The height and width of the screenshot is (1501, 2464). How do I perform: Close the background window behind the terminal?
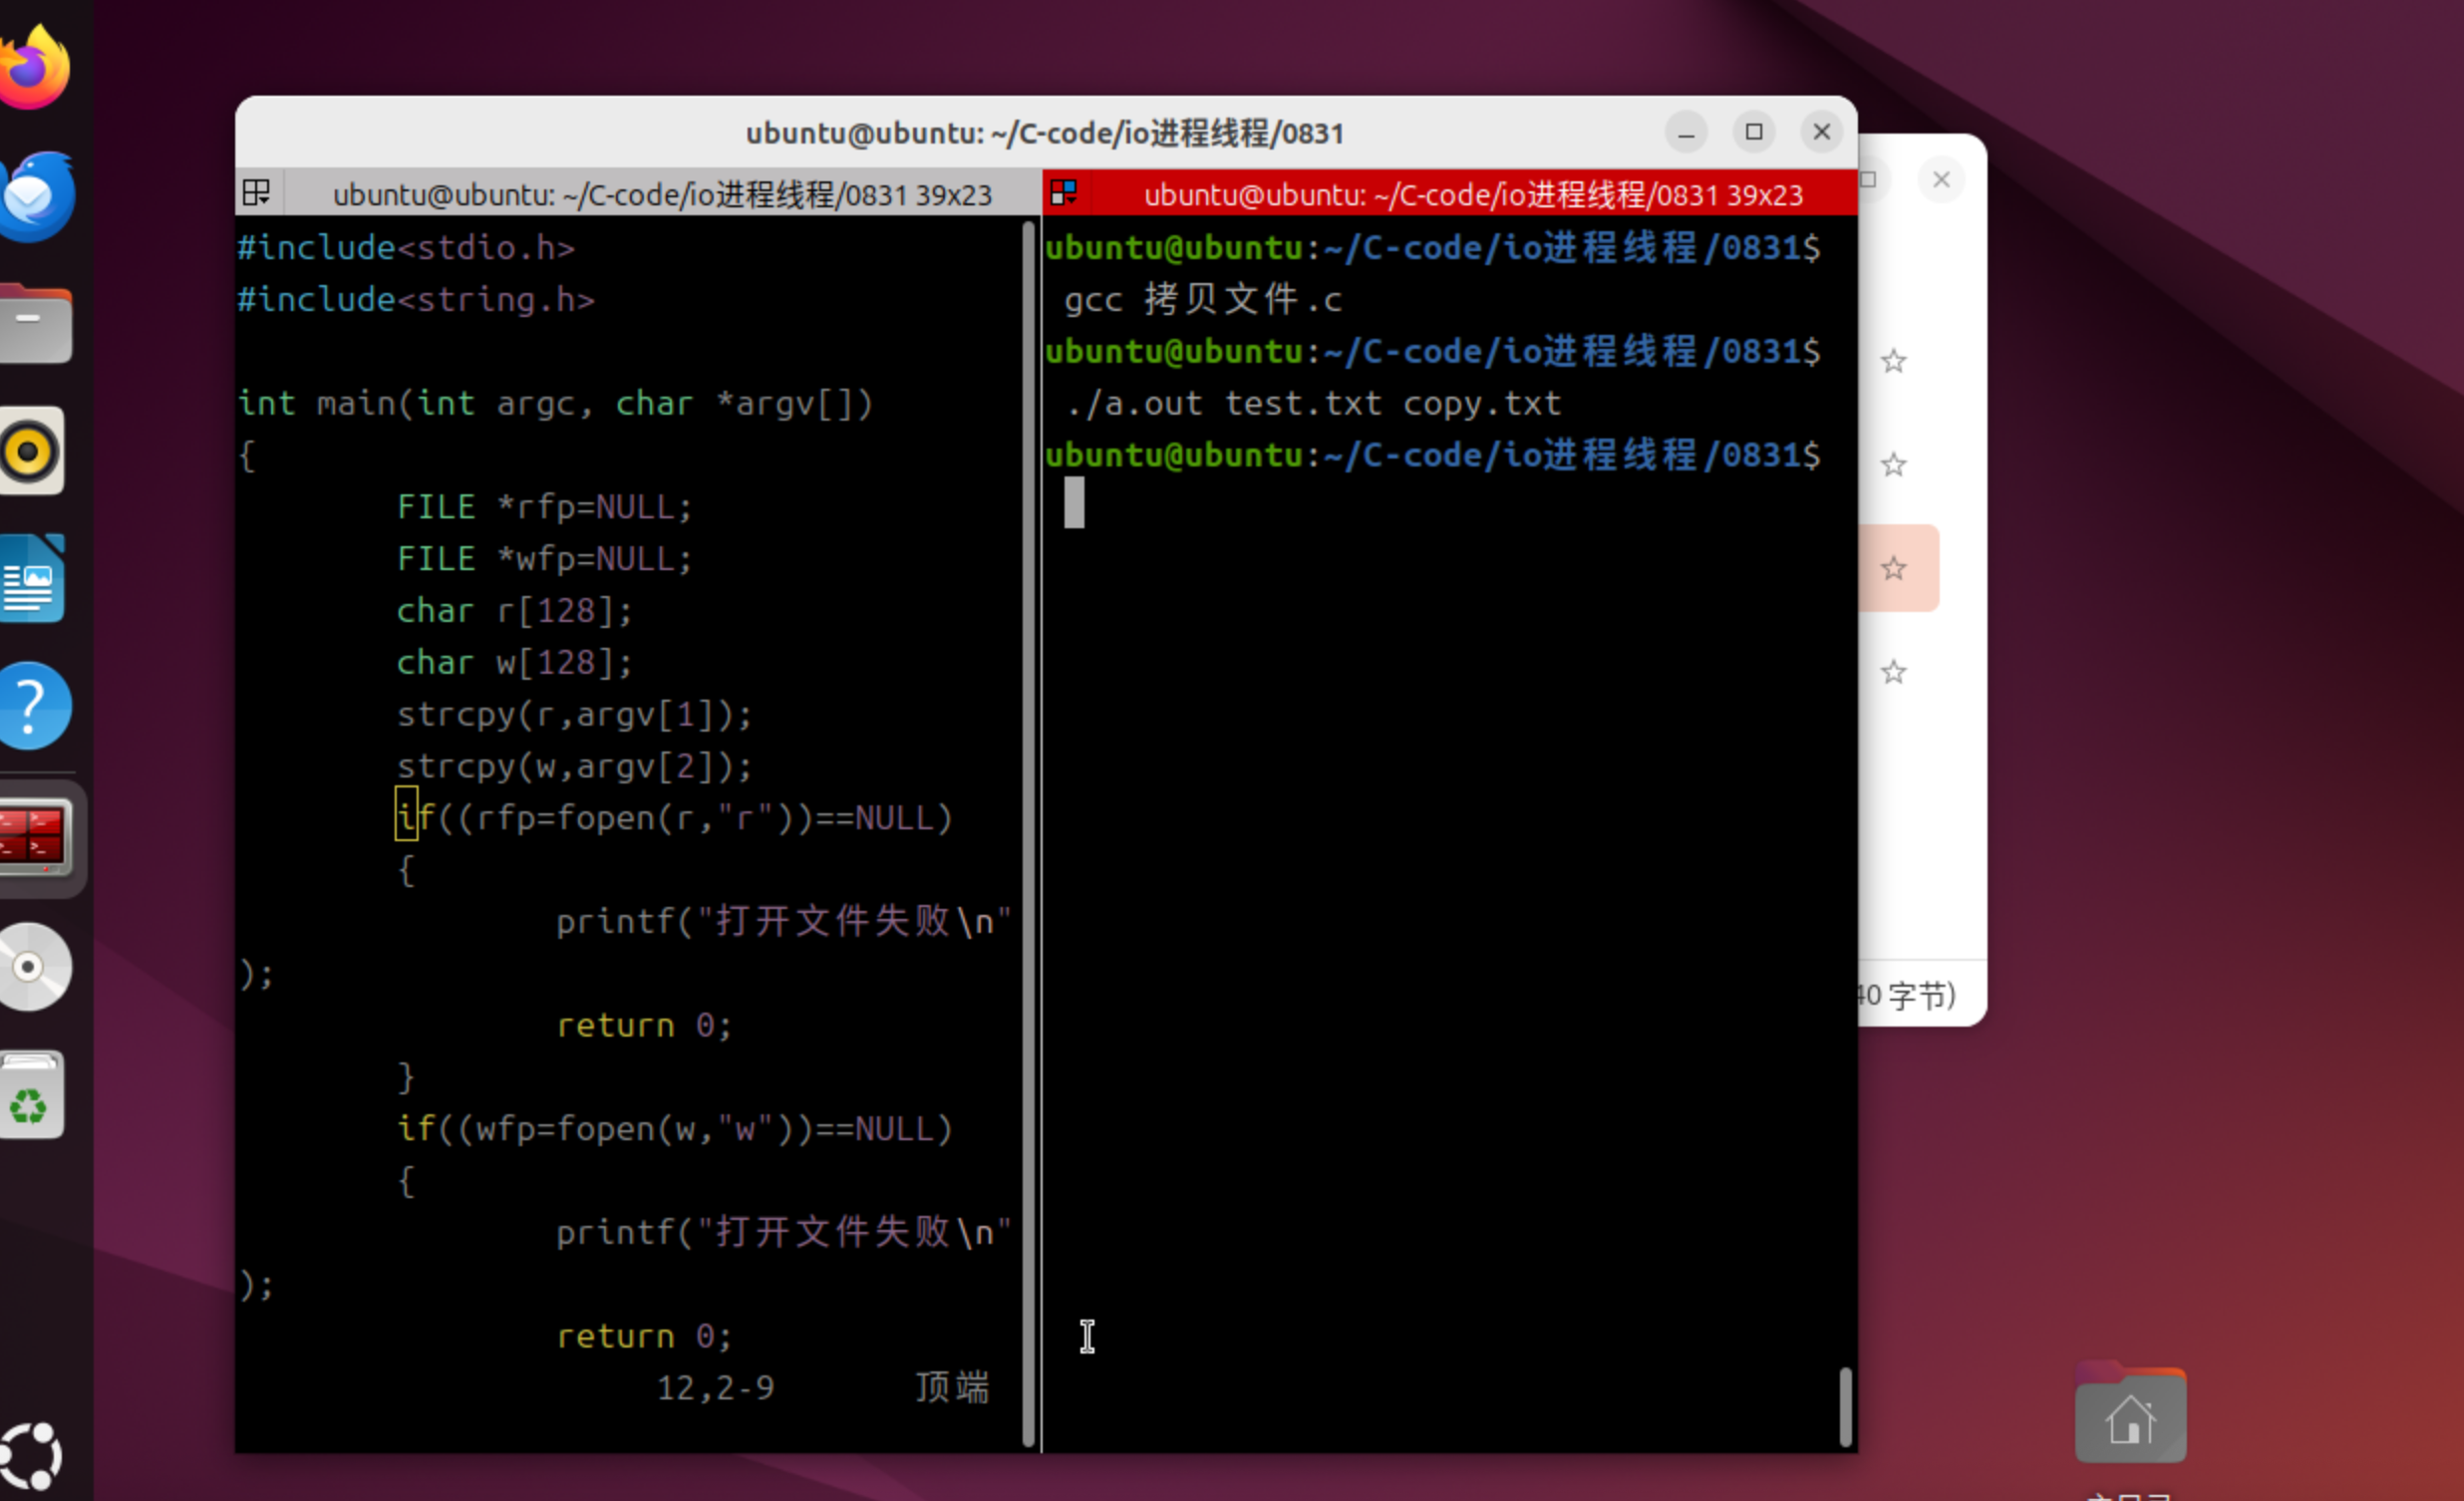pos(1941,180)
